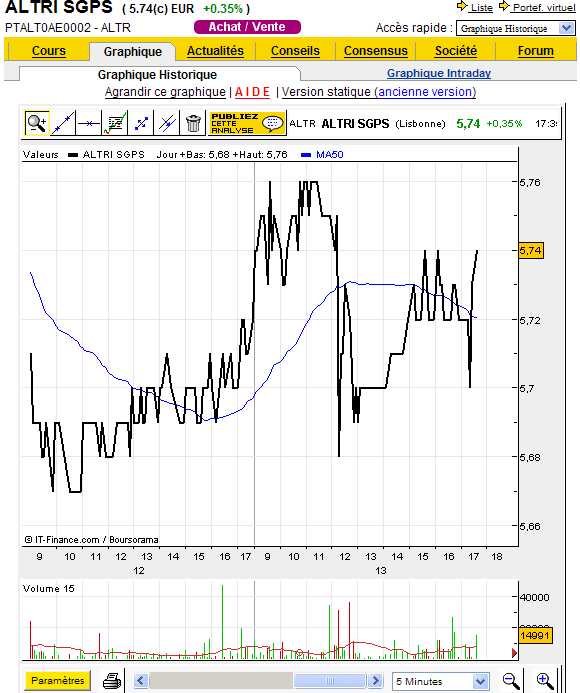This screenshot has width=580, height=693.
Task: Click the IT-Finance.com / Boursorama credit
Action: tap(92, 540)
